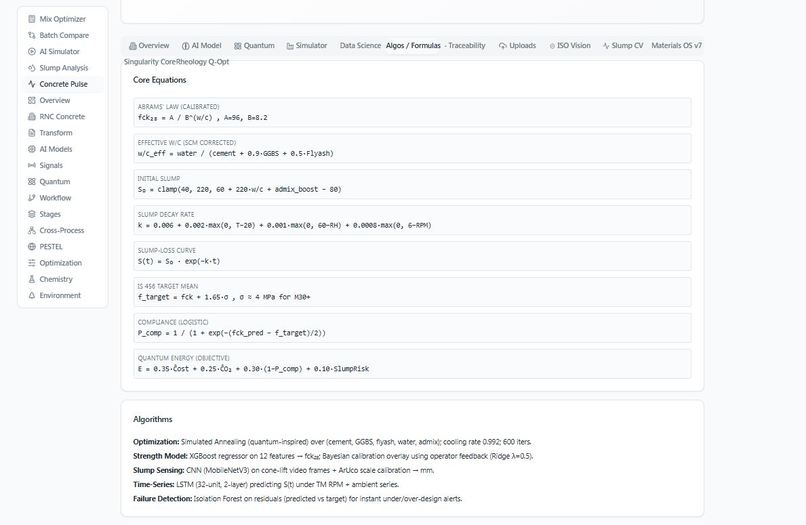Open the Simulator tab
The image size is (806, 525).
(x=307, y=46)
